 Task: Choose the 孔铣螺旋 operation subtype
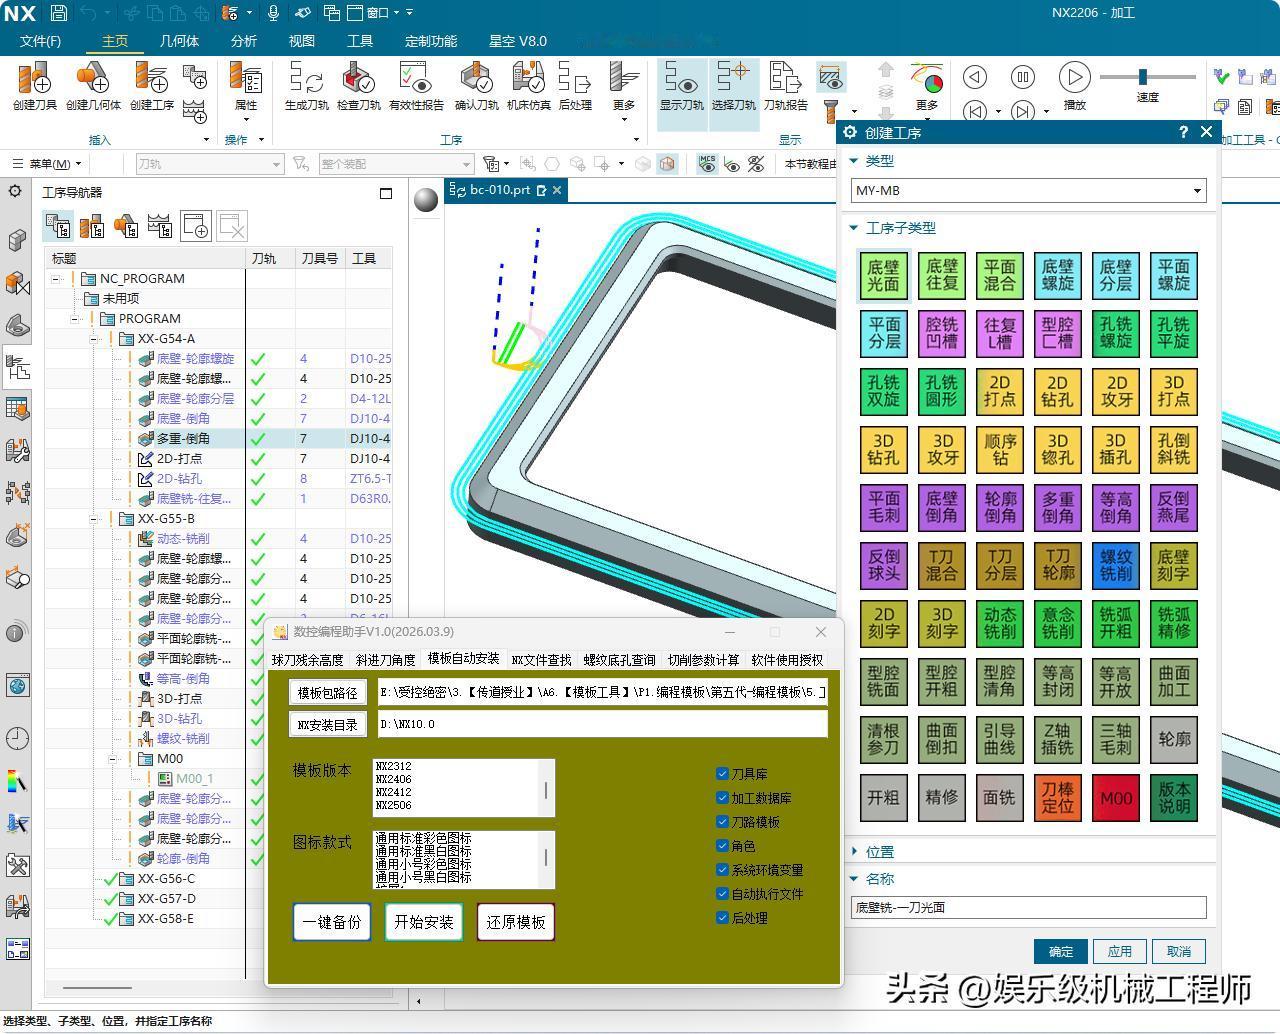(x=1115, y=334)
